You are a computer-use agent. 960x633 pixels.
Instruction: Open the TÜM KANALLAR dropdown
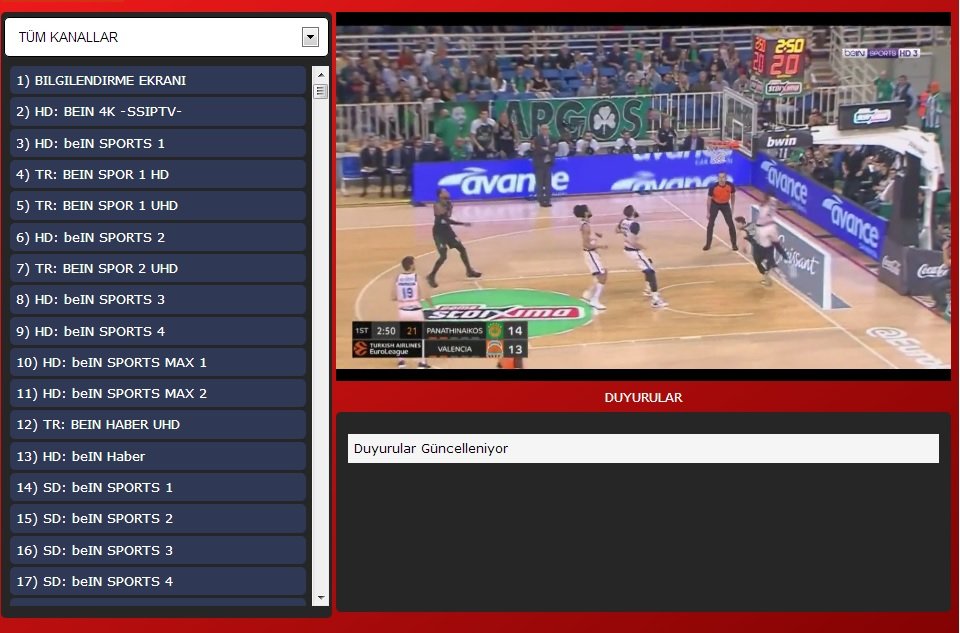pyautogui.click(x=166, y=37)
